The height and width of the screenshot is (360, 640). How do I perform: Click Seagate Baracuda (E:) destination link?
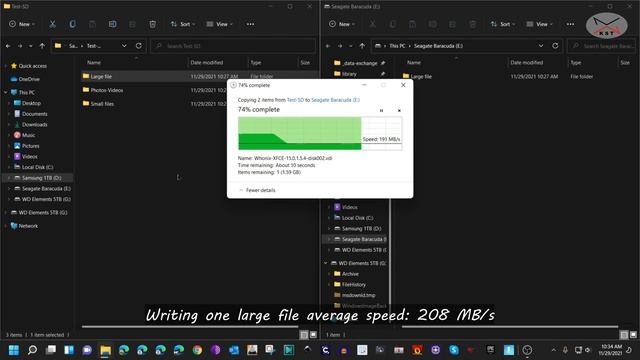tap(335, 100)
